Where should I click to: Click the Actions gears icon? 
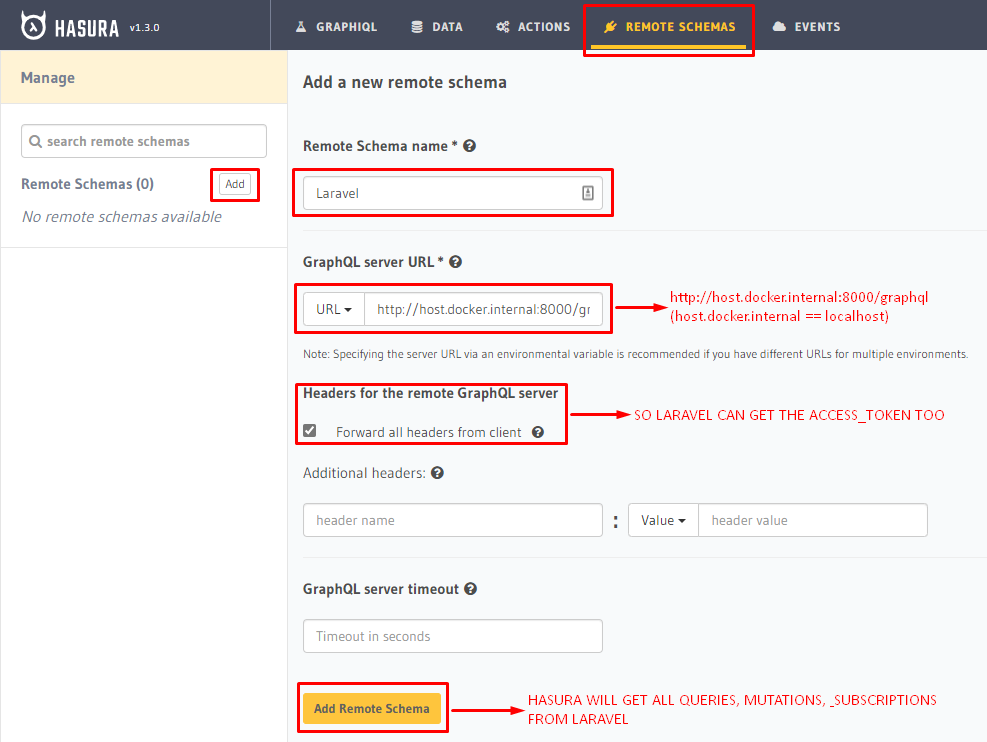[x=502, y=26]
